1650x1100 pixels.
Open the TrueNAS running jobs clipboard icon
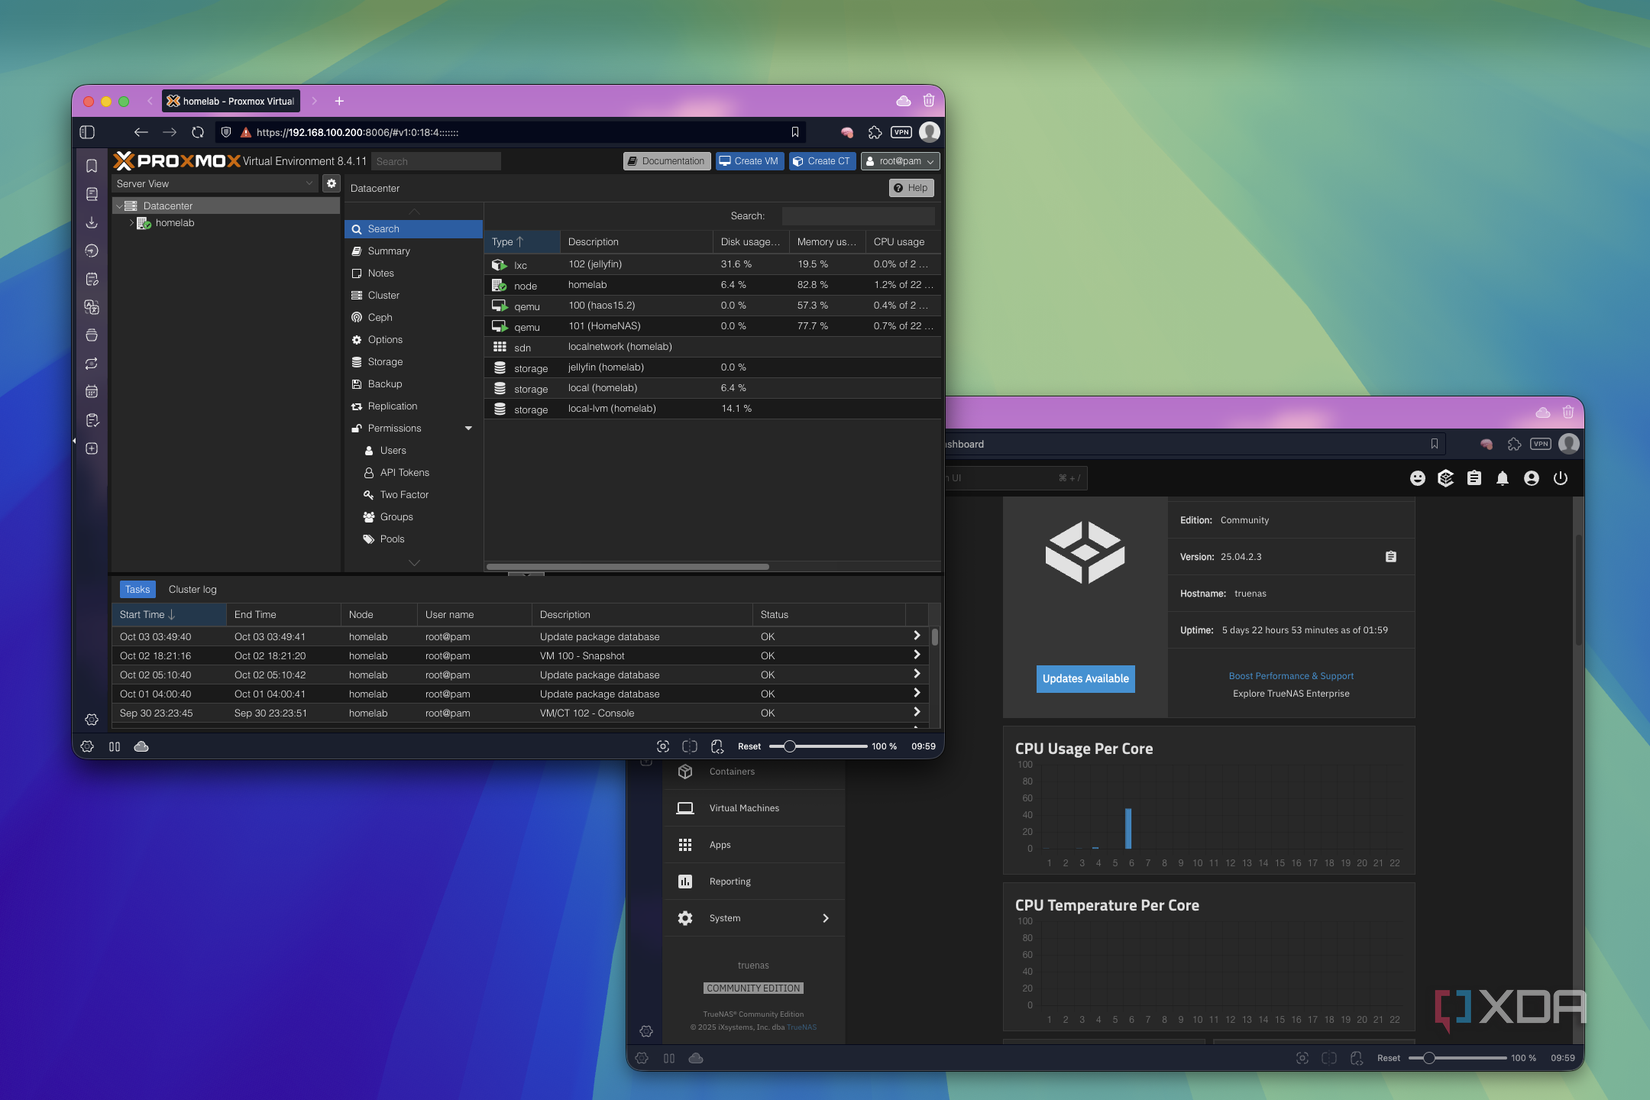1474,478
